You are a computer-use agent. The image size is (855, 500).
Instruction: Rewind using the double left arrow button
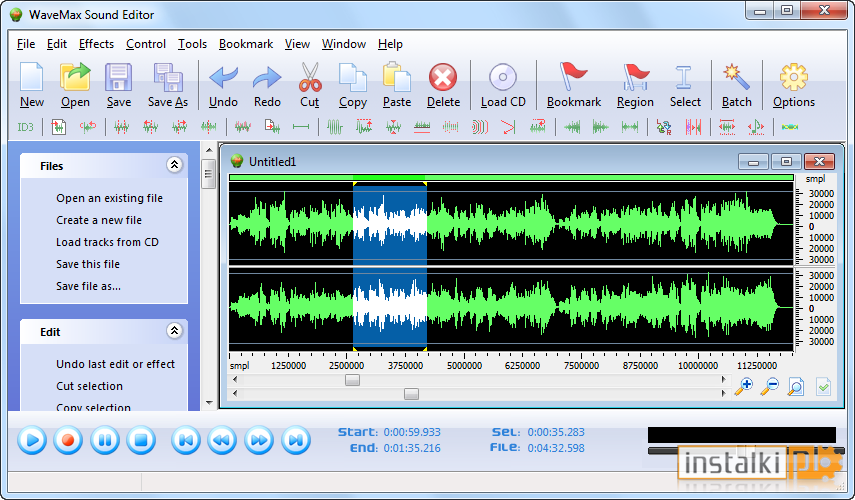tap(222, 440)
